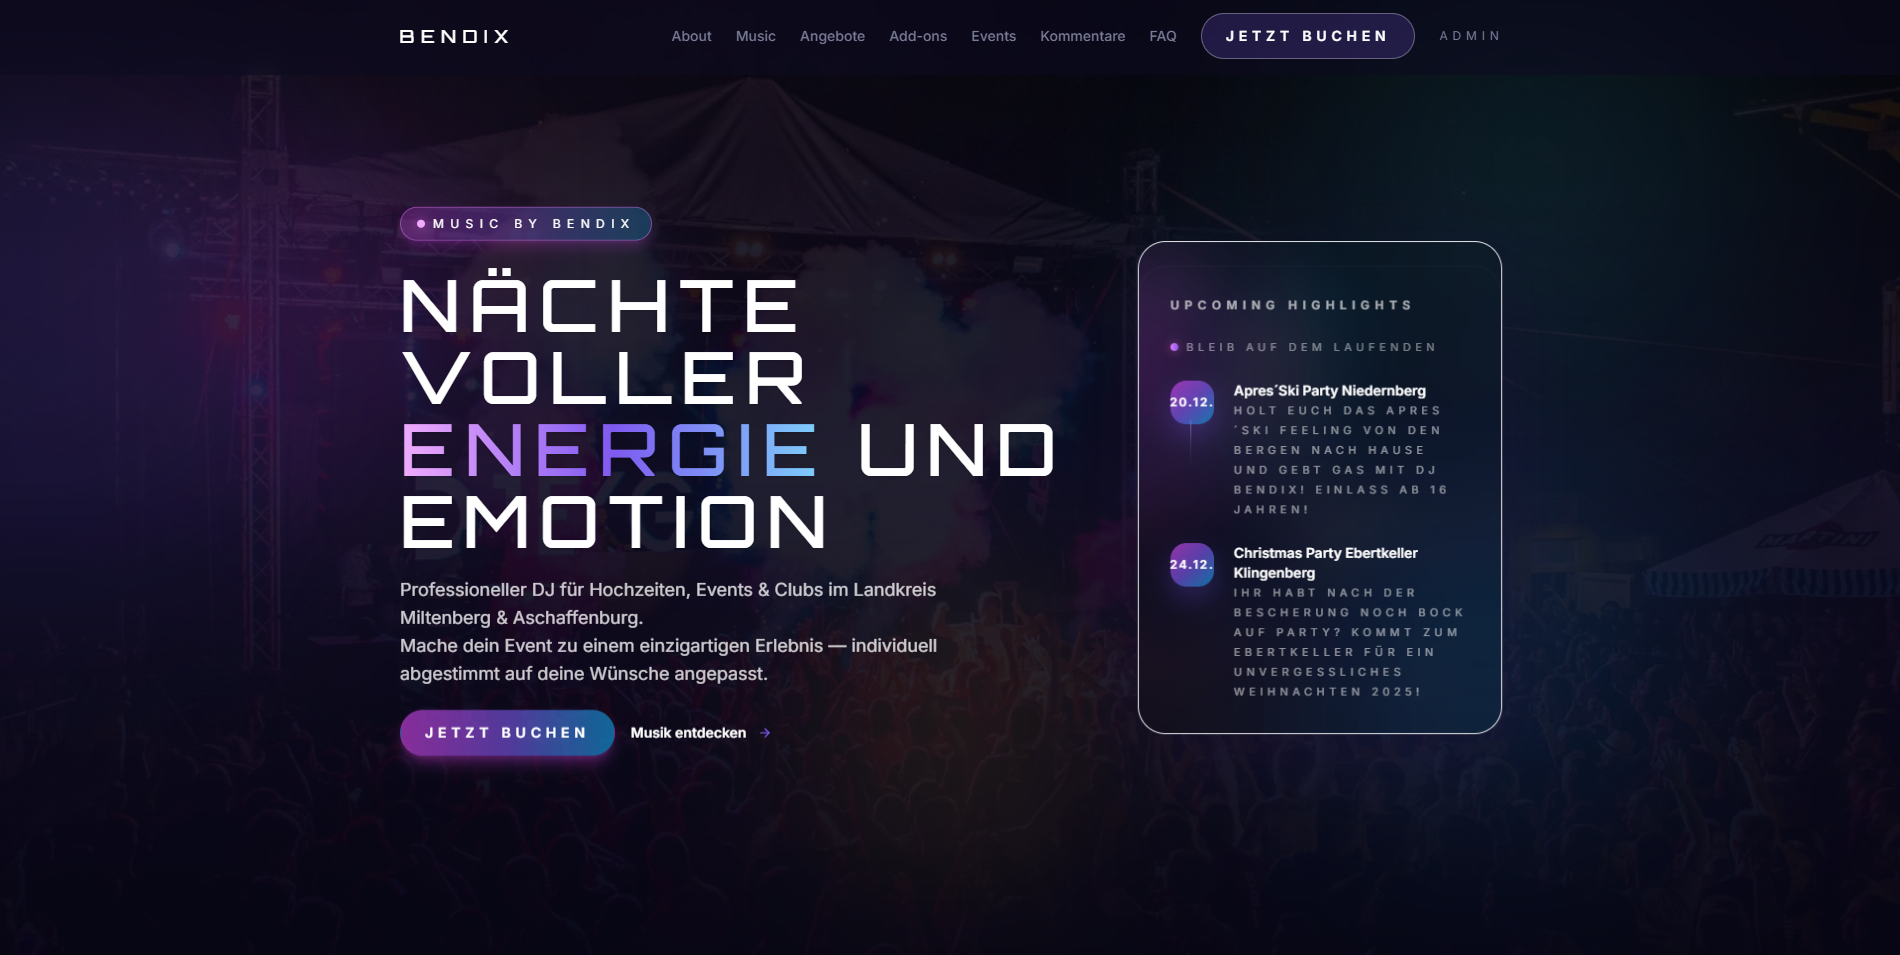Image resolution: width=1900 pixels, height=955 pixels.
Task: Open the Admin link
Action: coord(1470,36)
